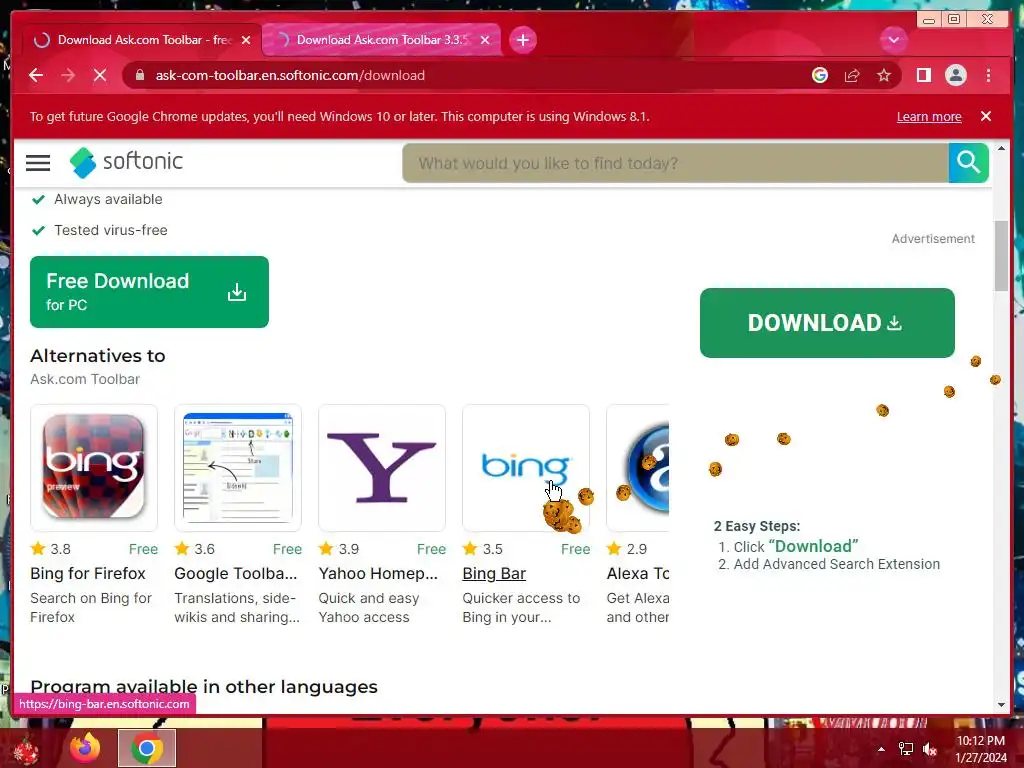Click the green DOWNLOAD advertisement button
1024x768 pixels.
(827, 323)
